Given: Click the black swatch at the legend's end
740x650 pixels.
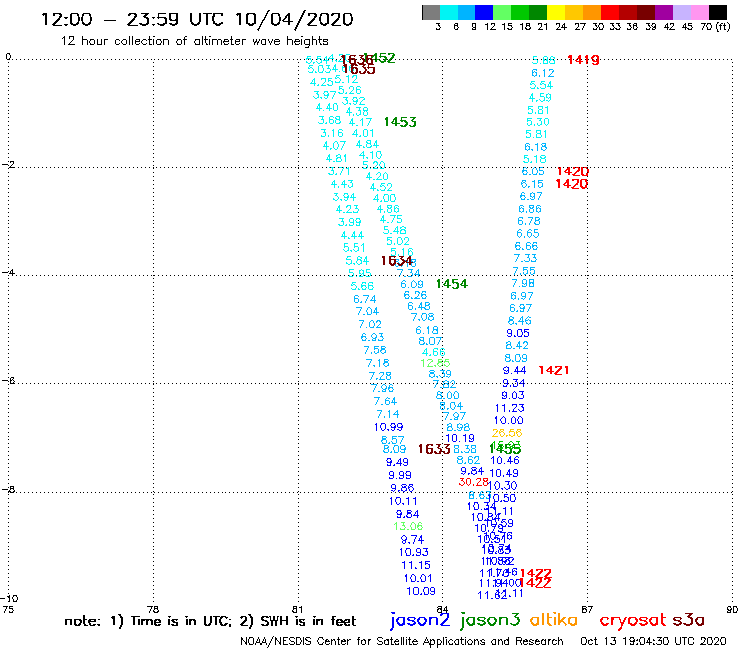Looking at the screenshot, I should click(718, 12).
